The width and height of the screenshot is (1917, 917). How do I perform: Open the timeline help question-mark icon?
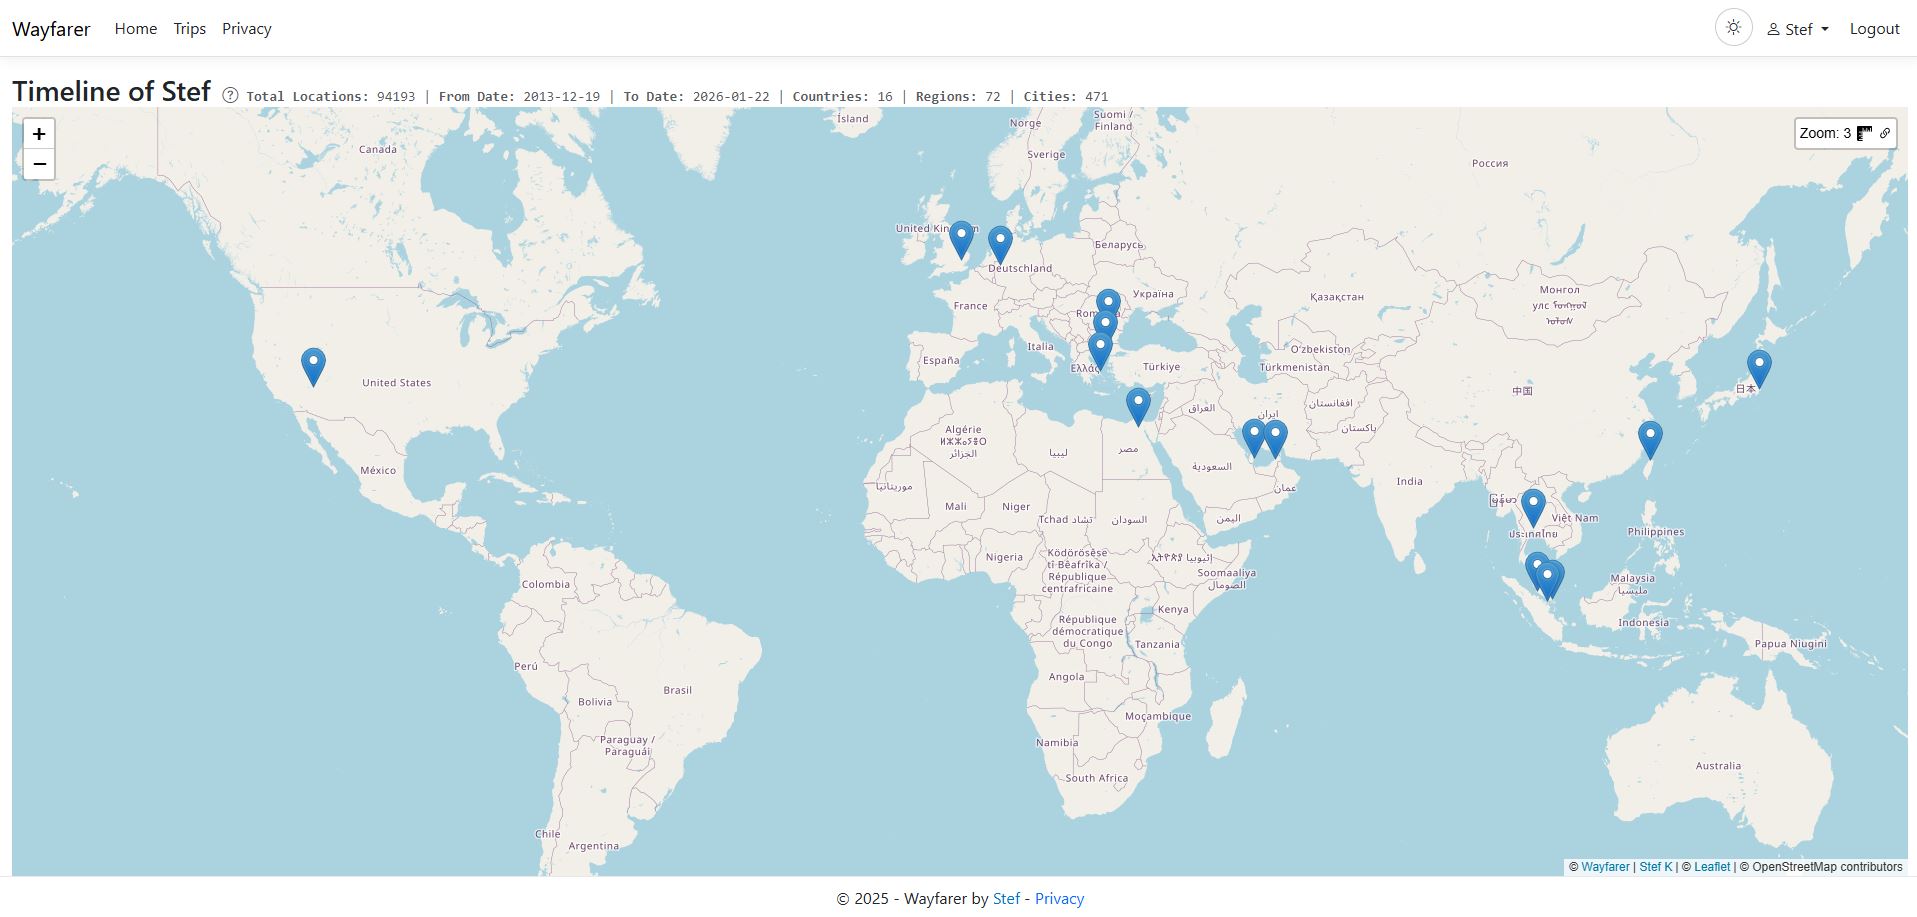tap(230, 95)
